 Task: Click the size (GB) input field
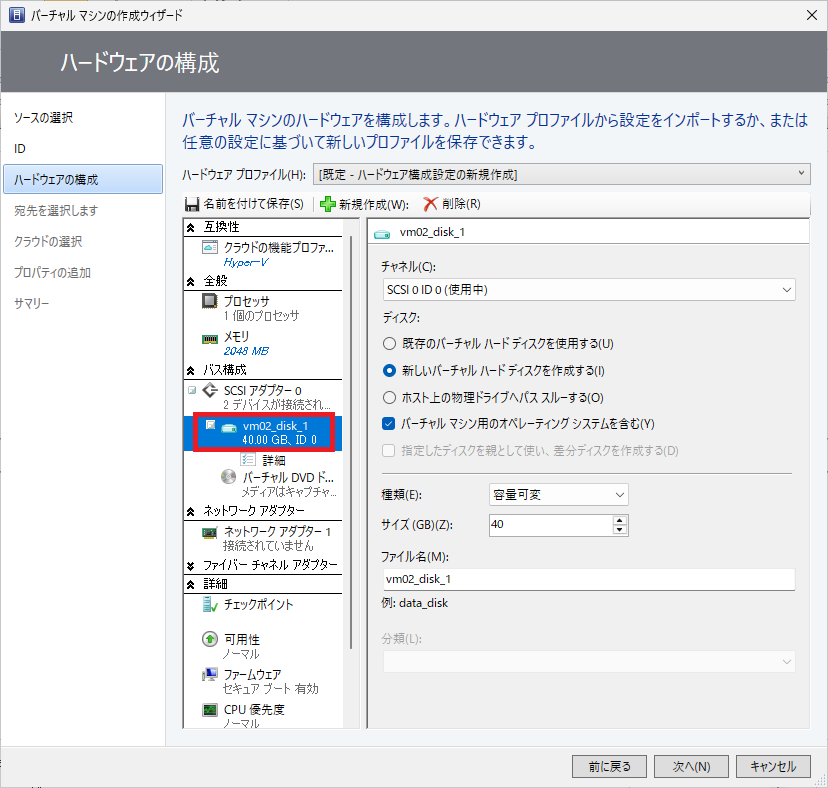[551, 525]
